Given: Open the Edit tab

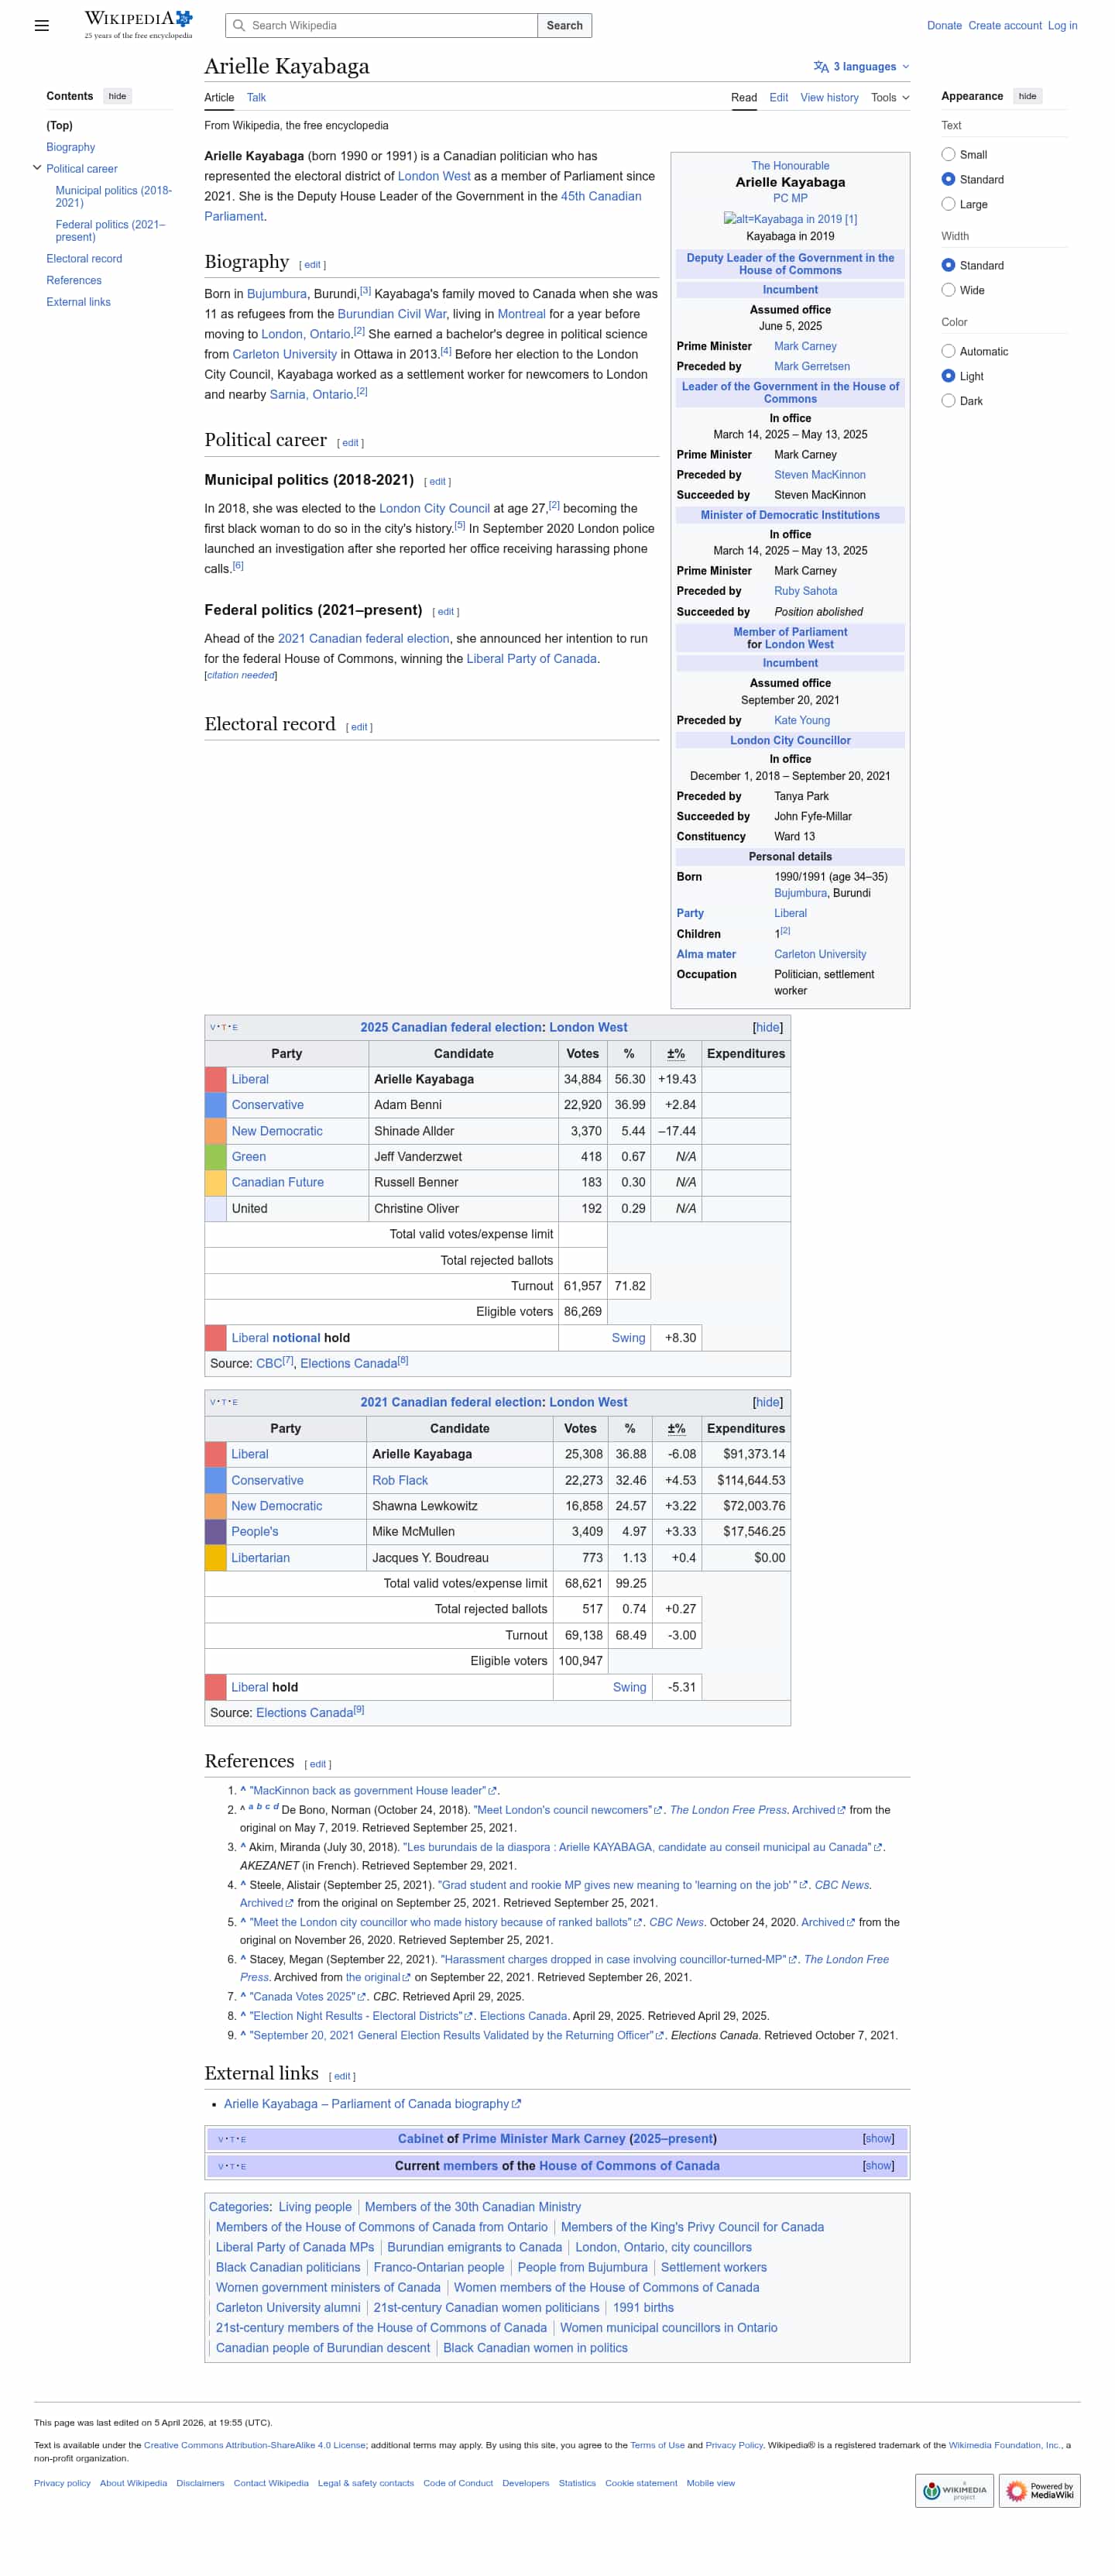Looking at the screenshot, I should click(x=778, y=98).
